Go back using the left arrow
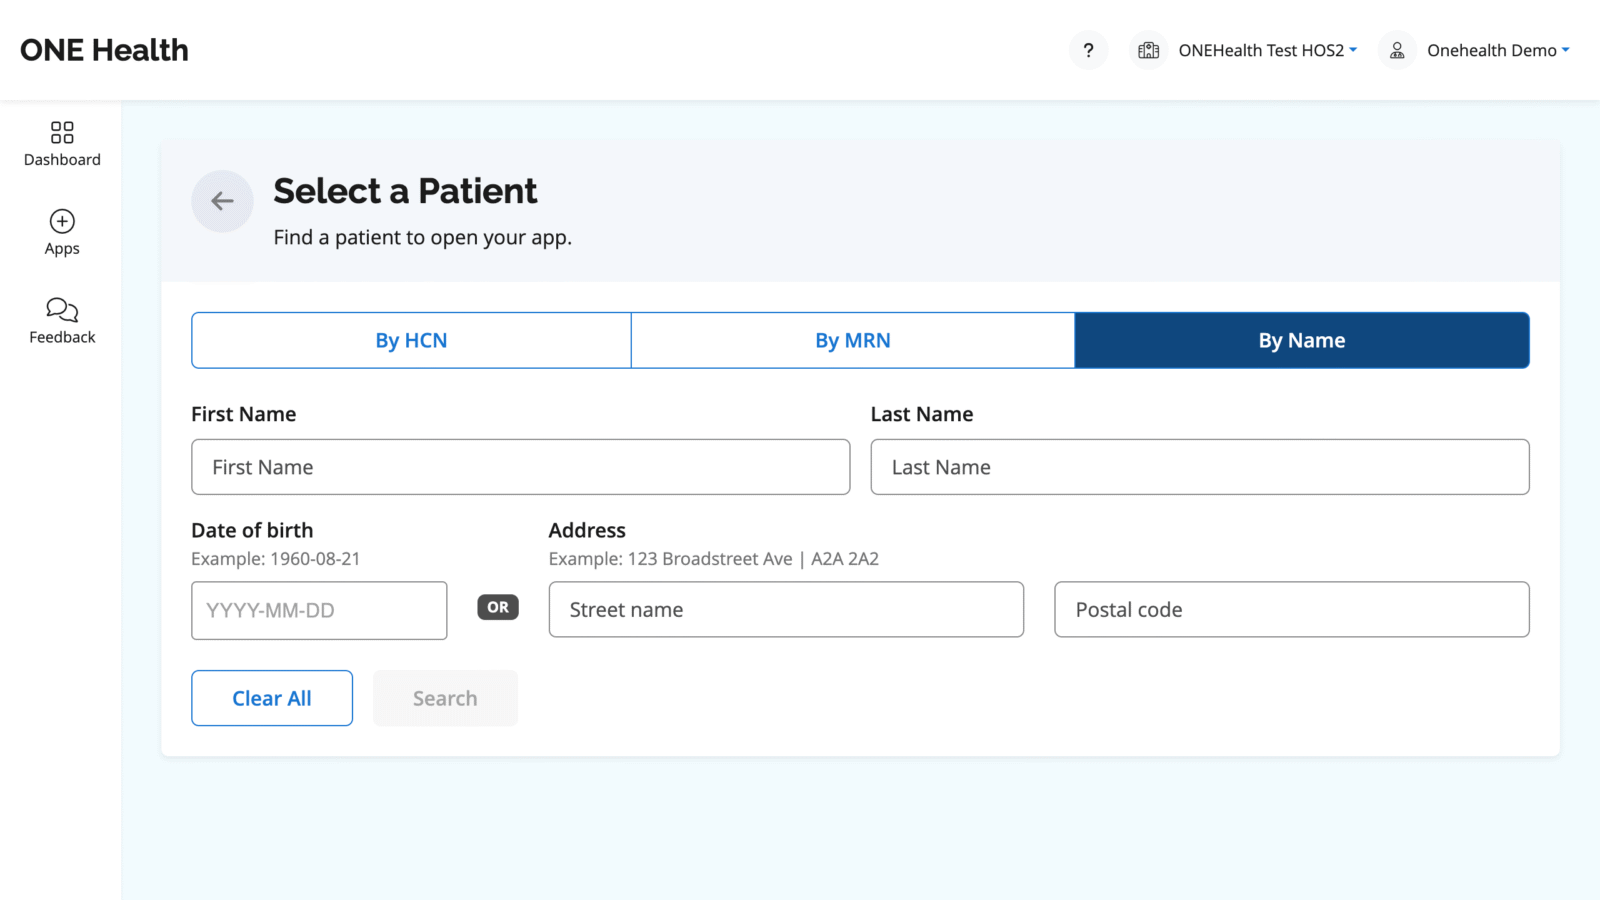This screenshot has height=900, width=1600. (222, 201)
